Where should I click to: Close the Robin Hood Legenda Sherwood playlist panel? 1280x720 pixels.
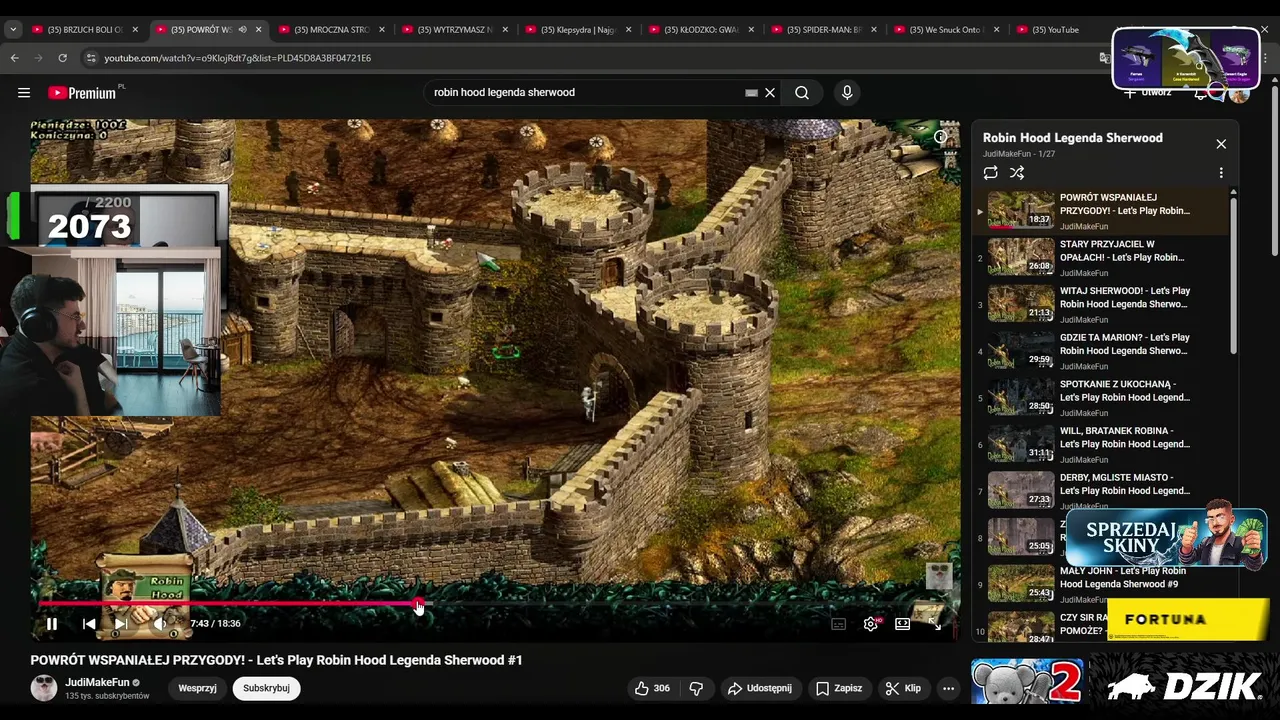(1221, 144)
